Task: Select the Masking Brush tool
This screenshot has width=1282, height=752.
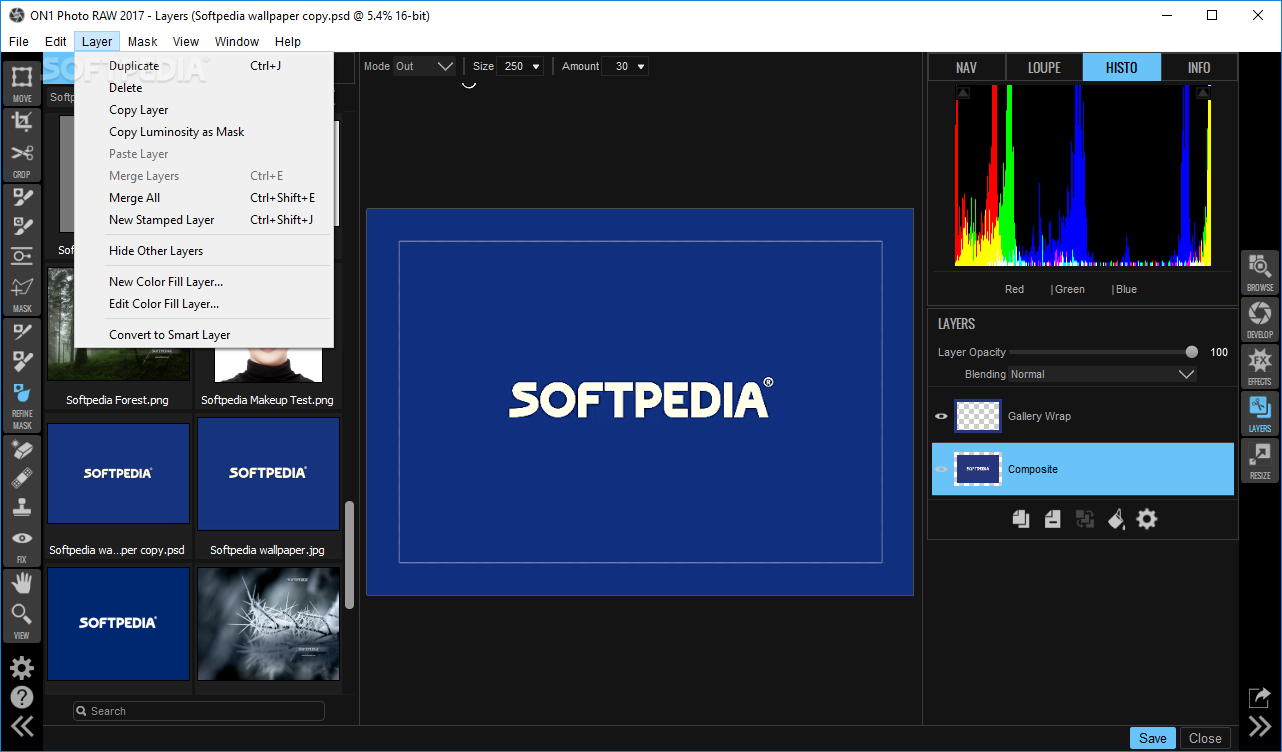Action: (22, 197)
